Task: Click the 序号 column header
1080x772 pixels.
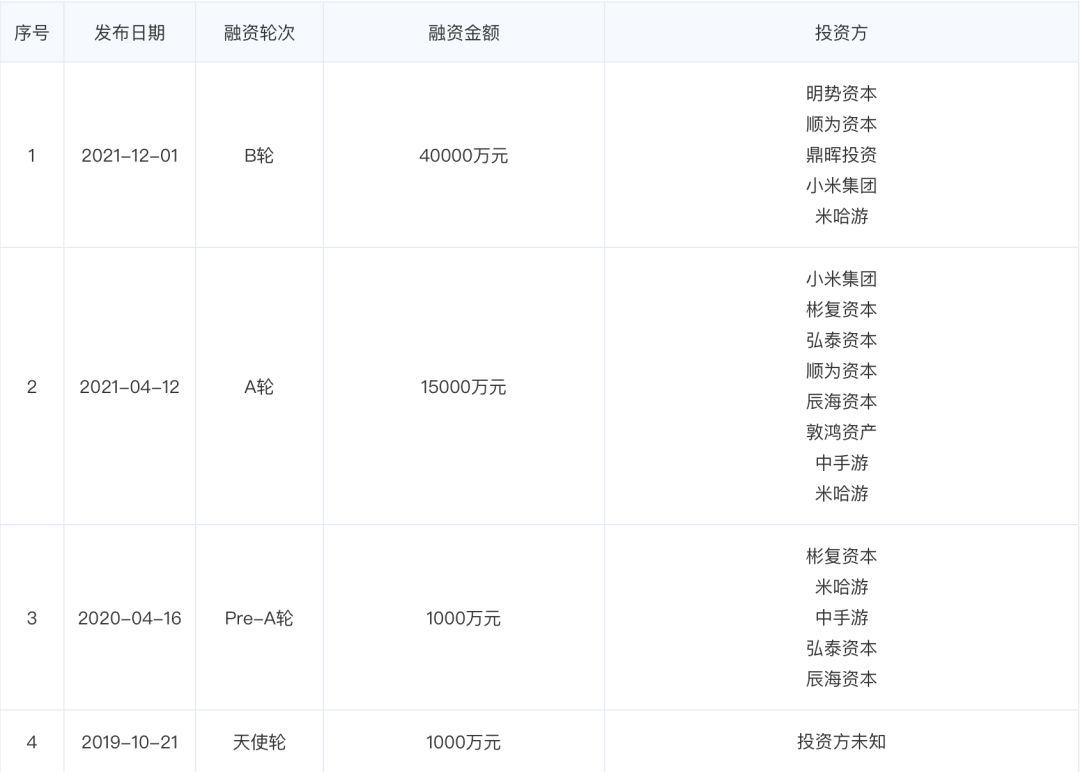Action: 32,32
